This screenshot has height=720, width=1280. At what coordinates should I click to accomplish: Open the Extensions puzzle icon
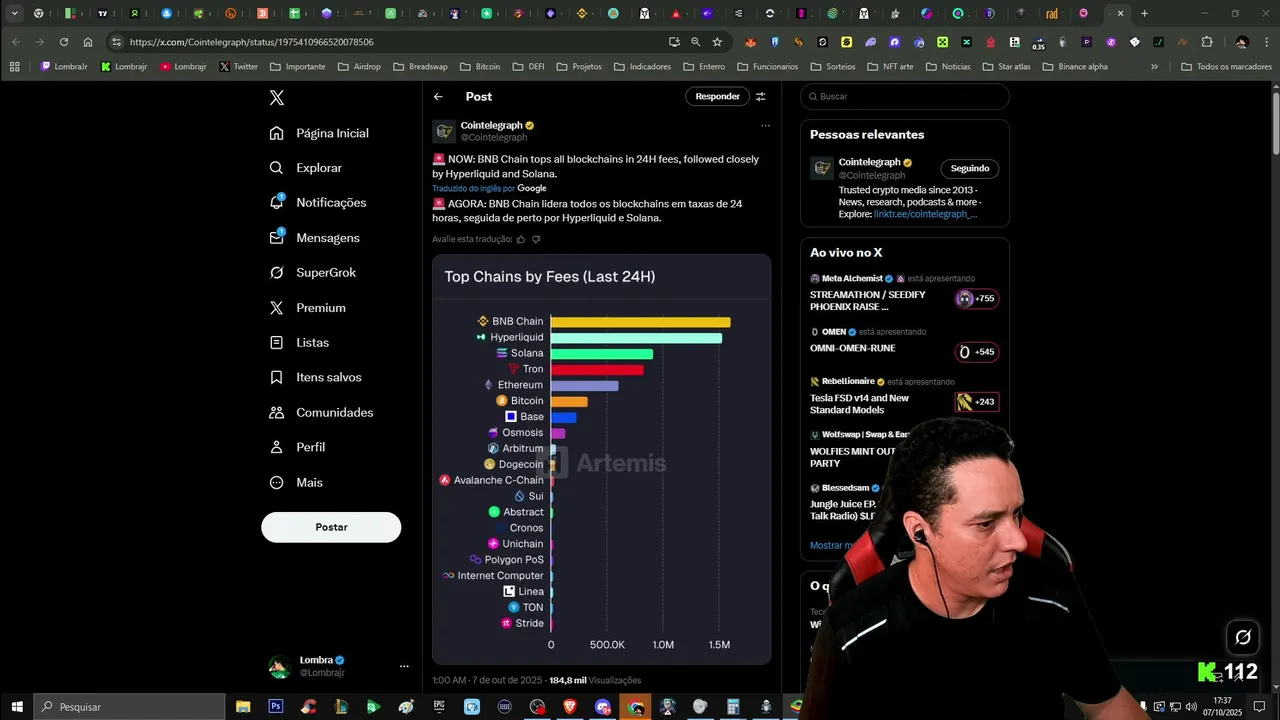click(1207, 42)
